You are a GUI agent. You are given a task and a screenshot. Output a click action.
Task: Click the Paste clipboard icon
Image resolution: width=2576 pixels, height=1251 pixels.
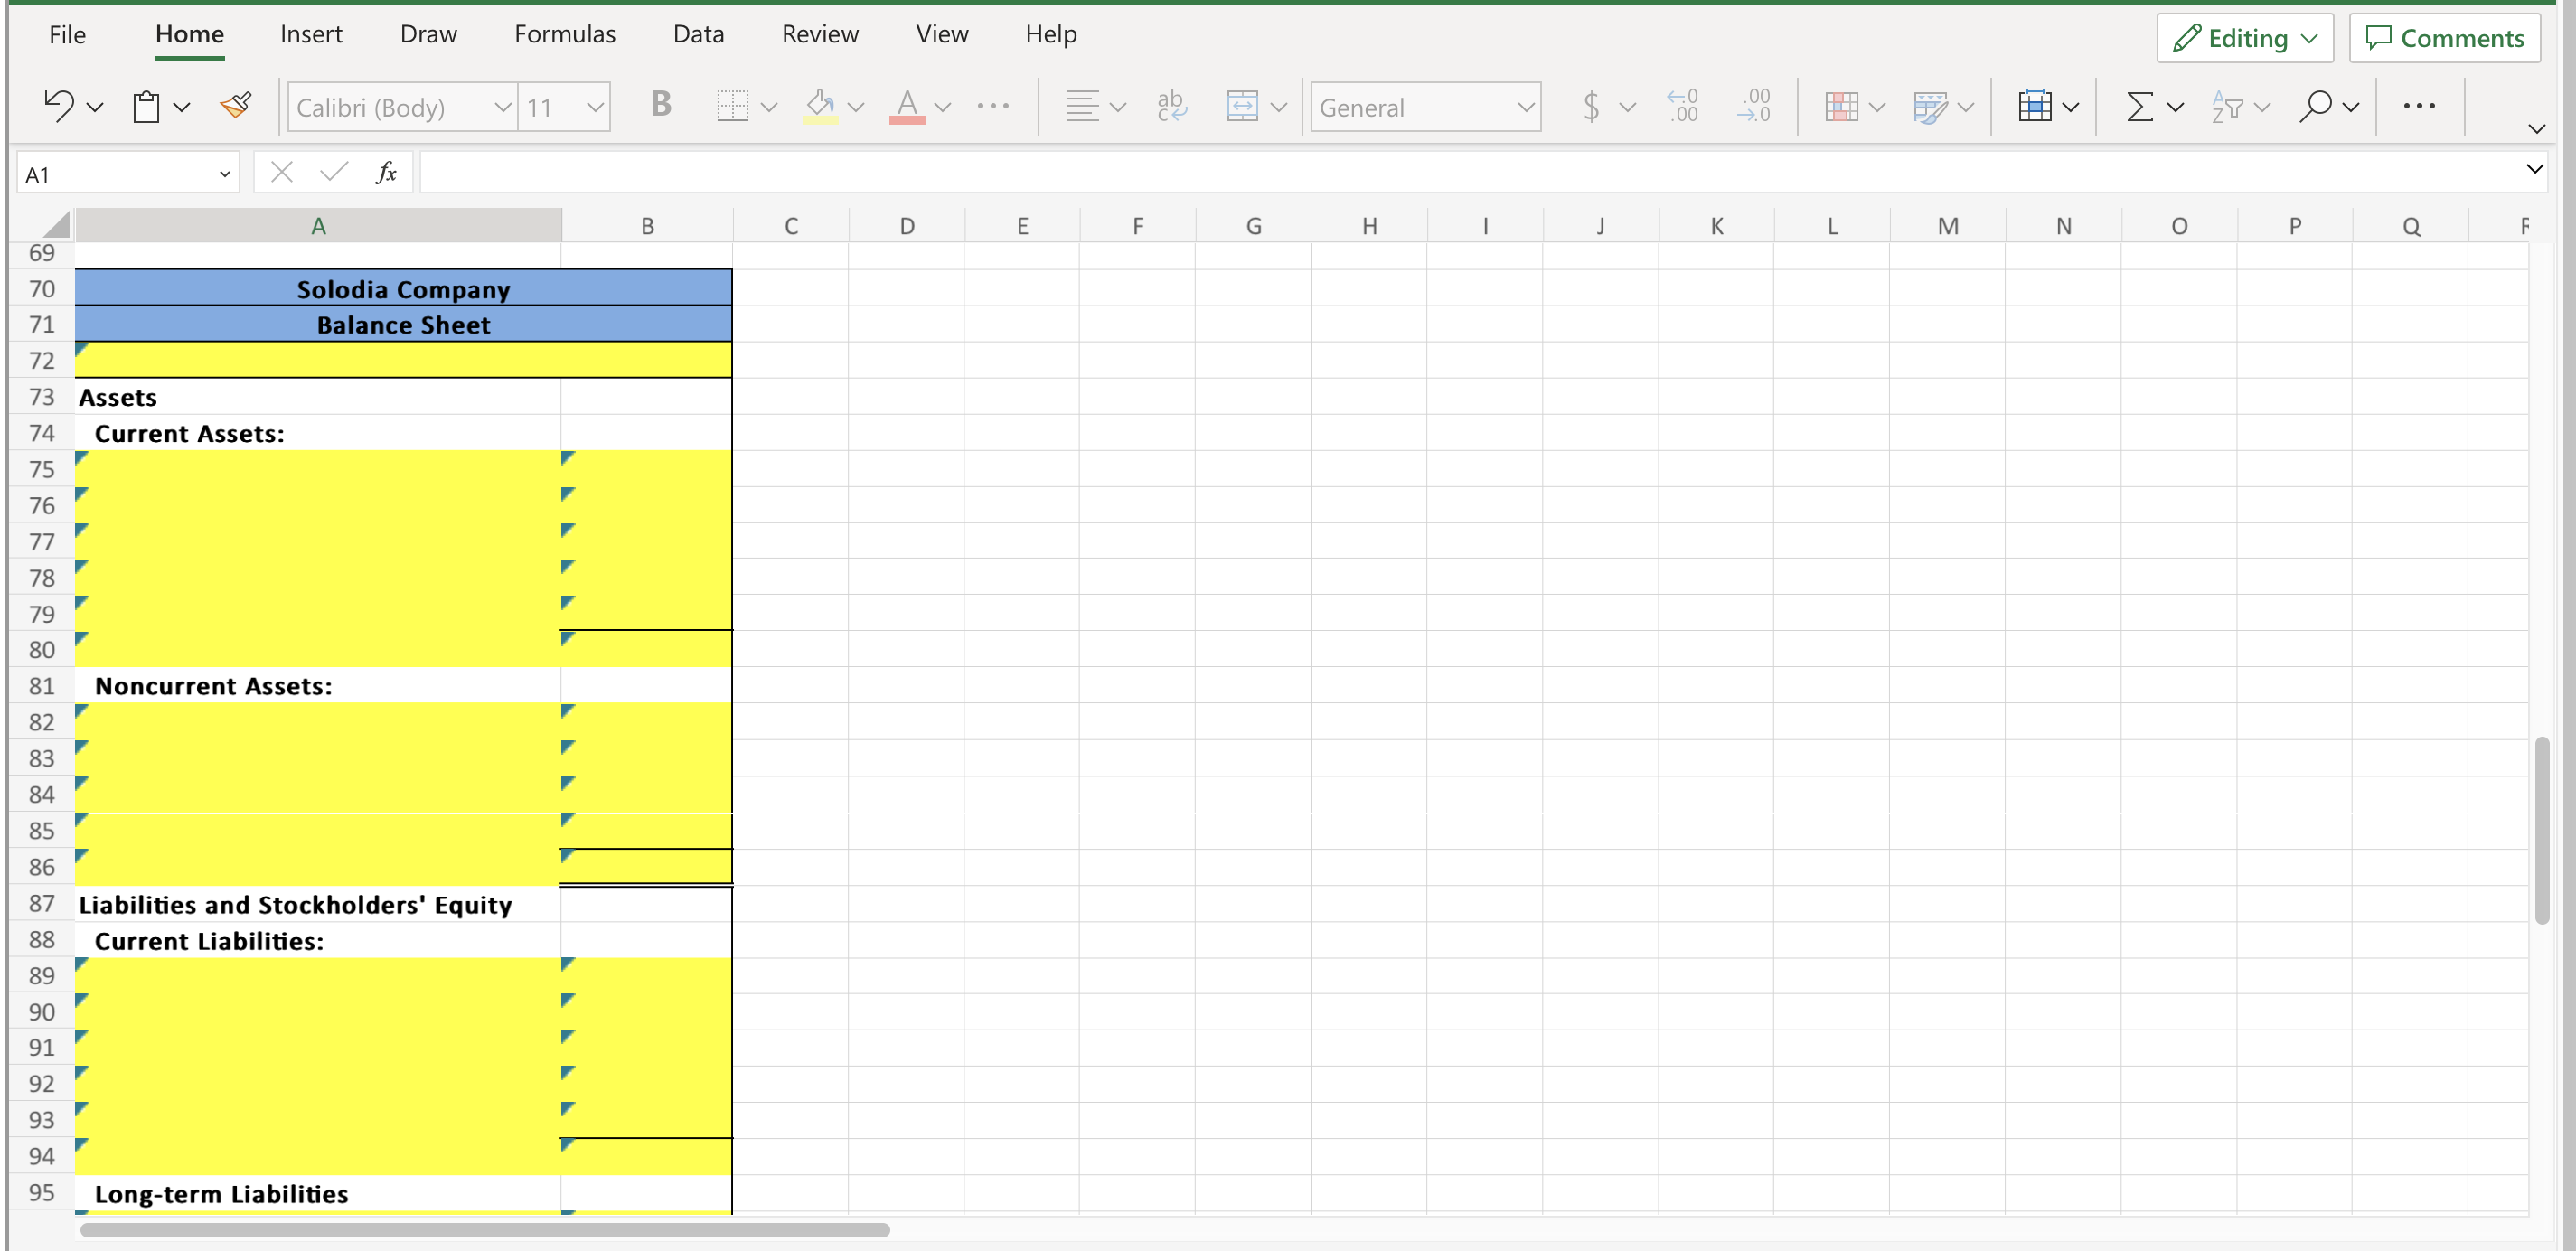point(146,105)
